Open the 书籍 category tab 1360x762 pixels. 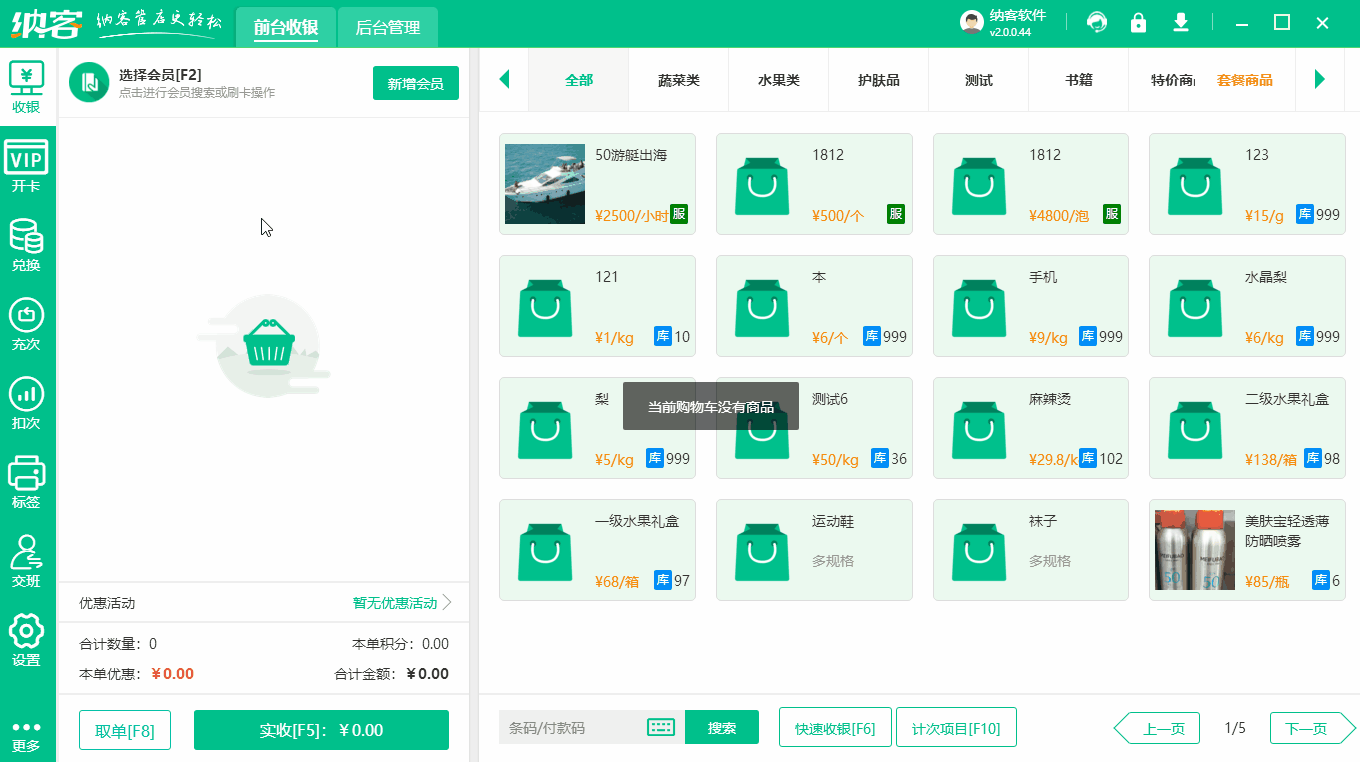pos(1078,80)
